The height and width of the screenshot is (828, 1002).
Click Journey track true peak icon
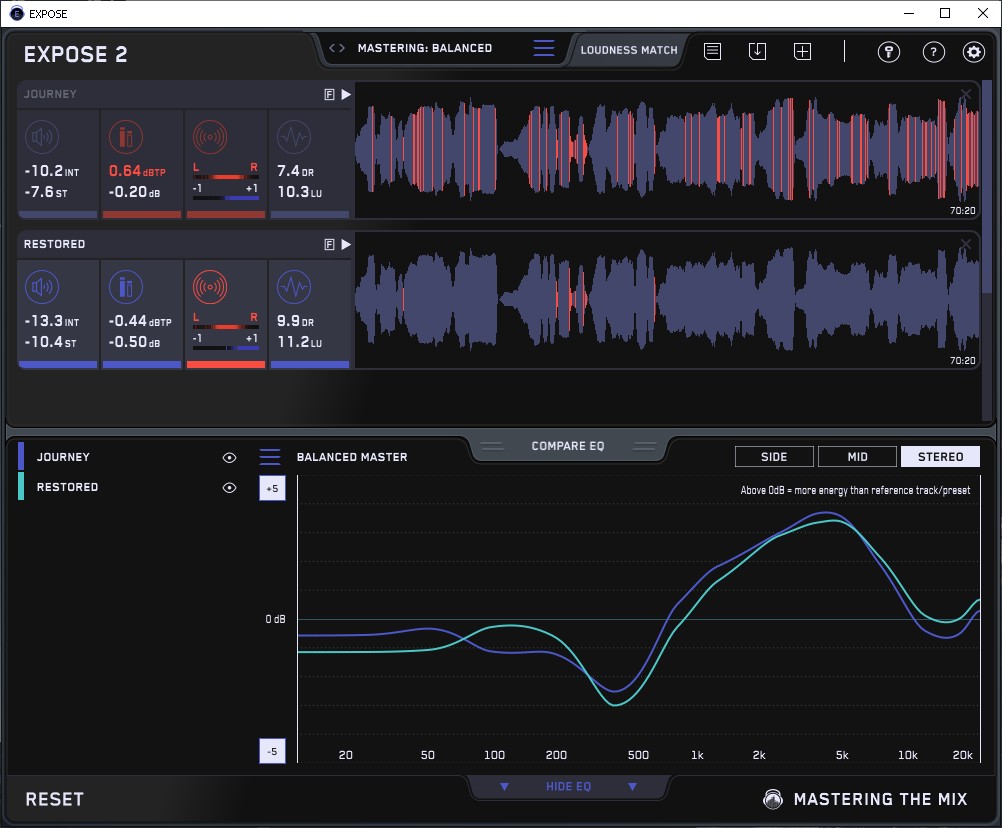pyautogui.click(x=126, y=137)
